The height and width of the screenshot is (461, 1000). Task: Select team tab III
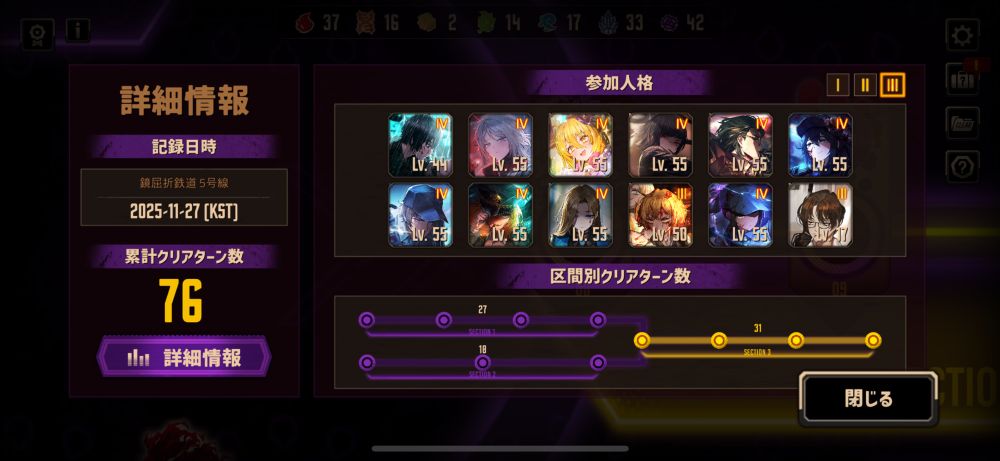892,85
